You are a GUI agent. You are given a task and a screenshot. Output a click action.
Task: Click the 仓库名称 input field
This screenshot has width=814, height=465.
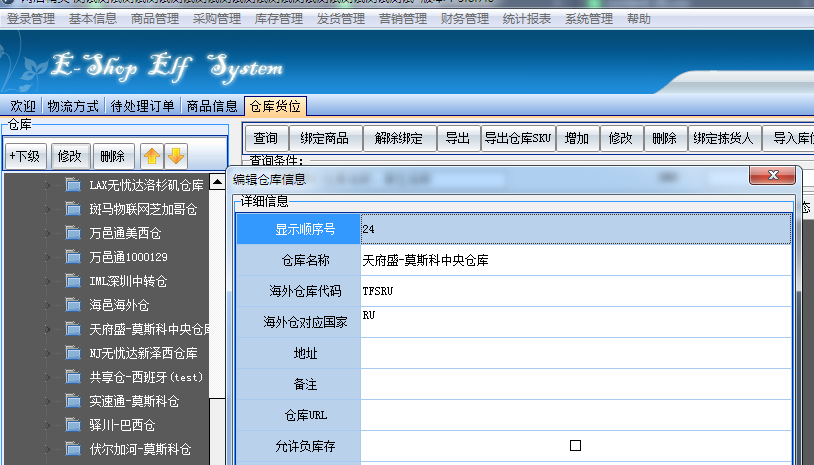pos(575,260)
